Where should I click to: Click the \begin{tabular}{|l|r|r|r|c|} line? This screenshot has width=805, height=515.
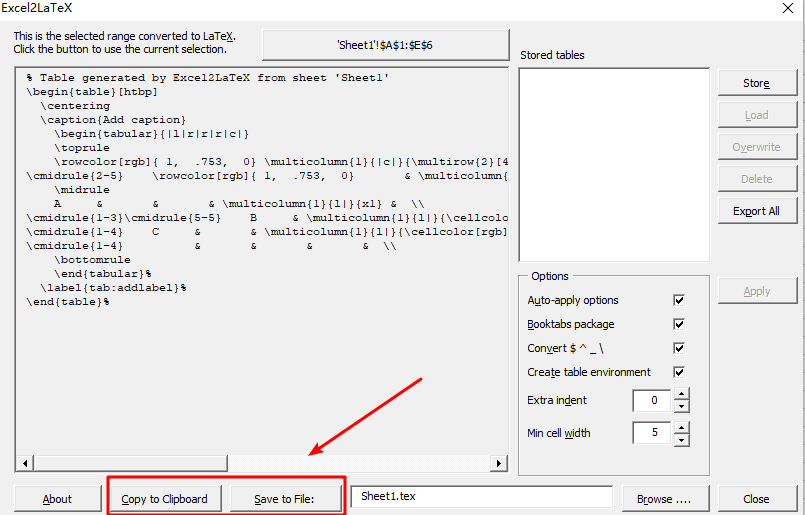click(151, 134)
